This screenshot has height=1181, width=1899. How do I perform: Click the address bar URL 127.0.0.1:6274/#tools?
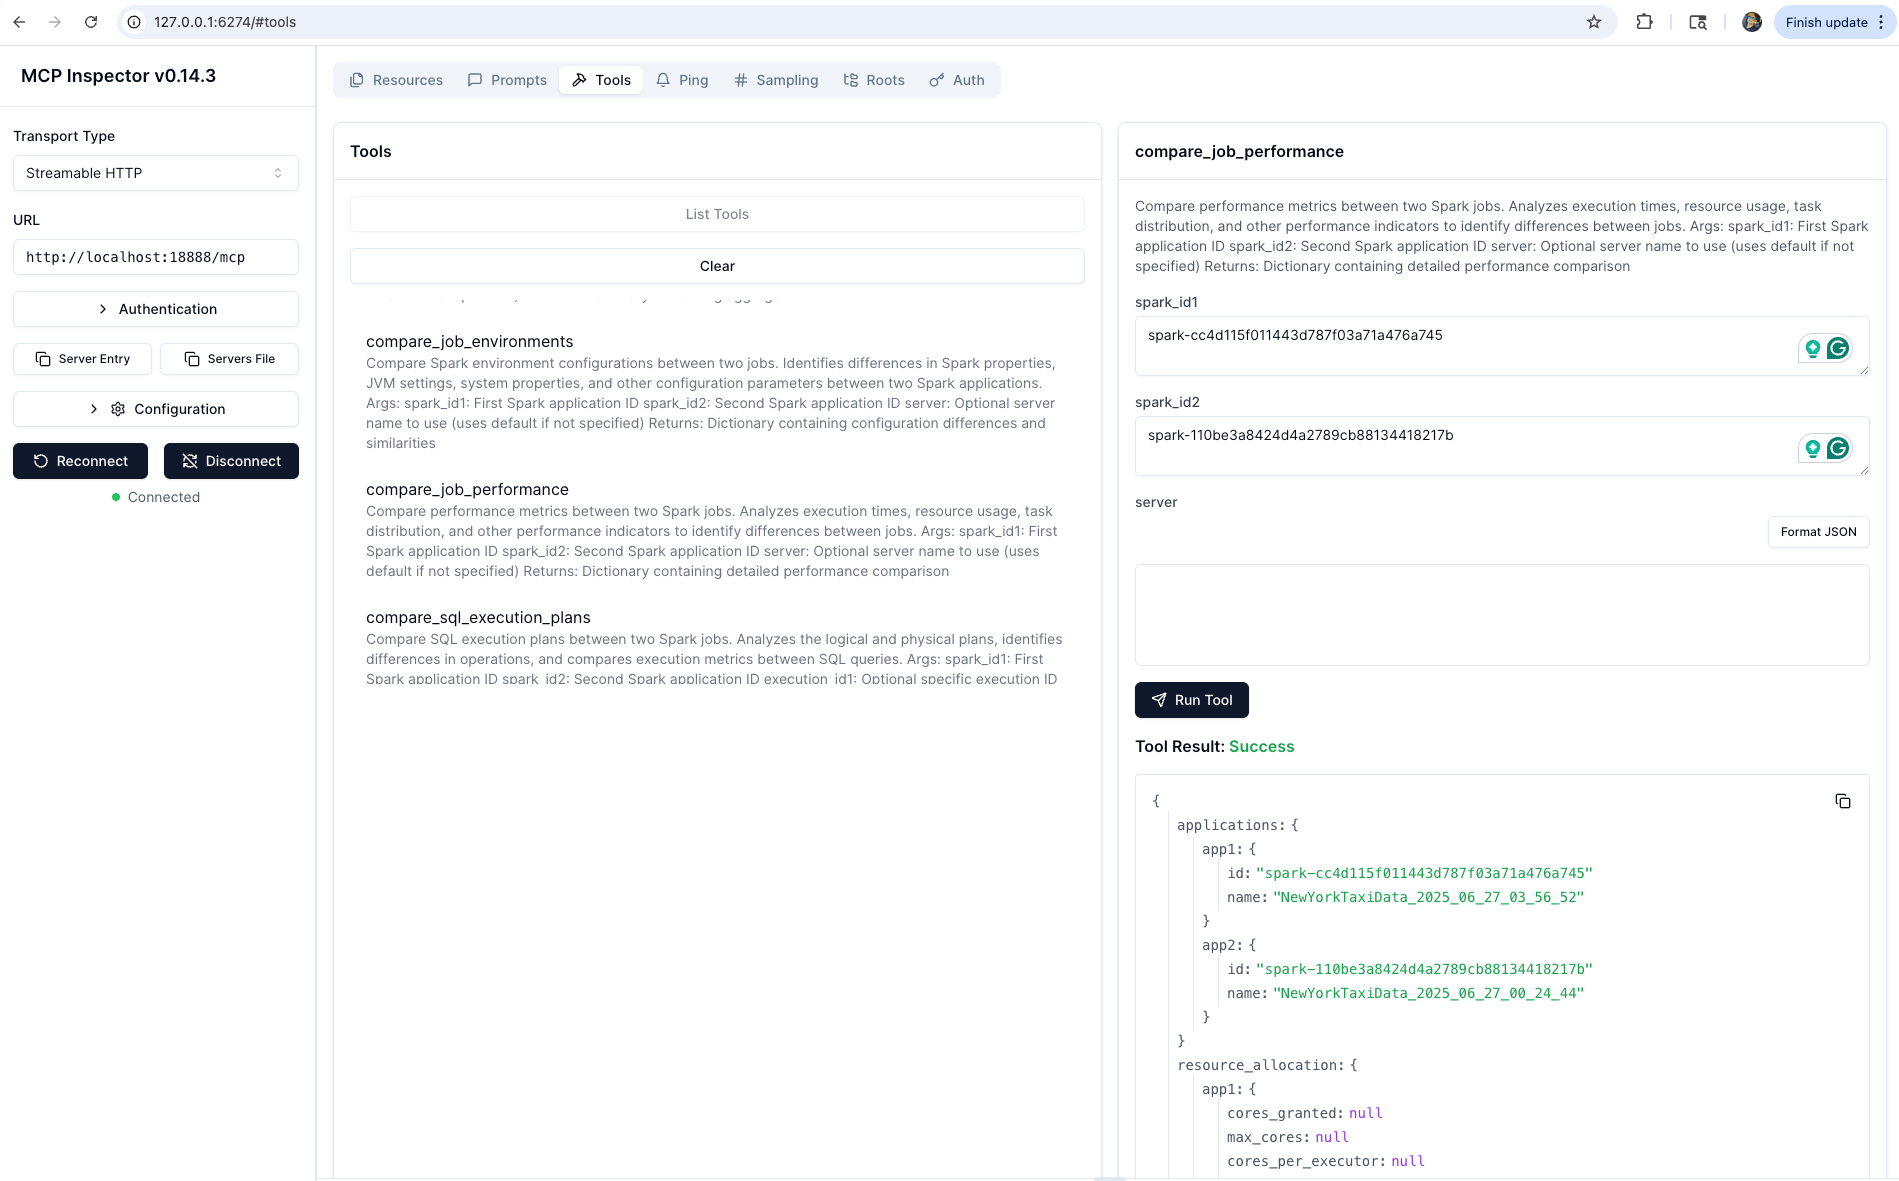point(225,22)
